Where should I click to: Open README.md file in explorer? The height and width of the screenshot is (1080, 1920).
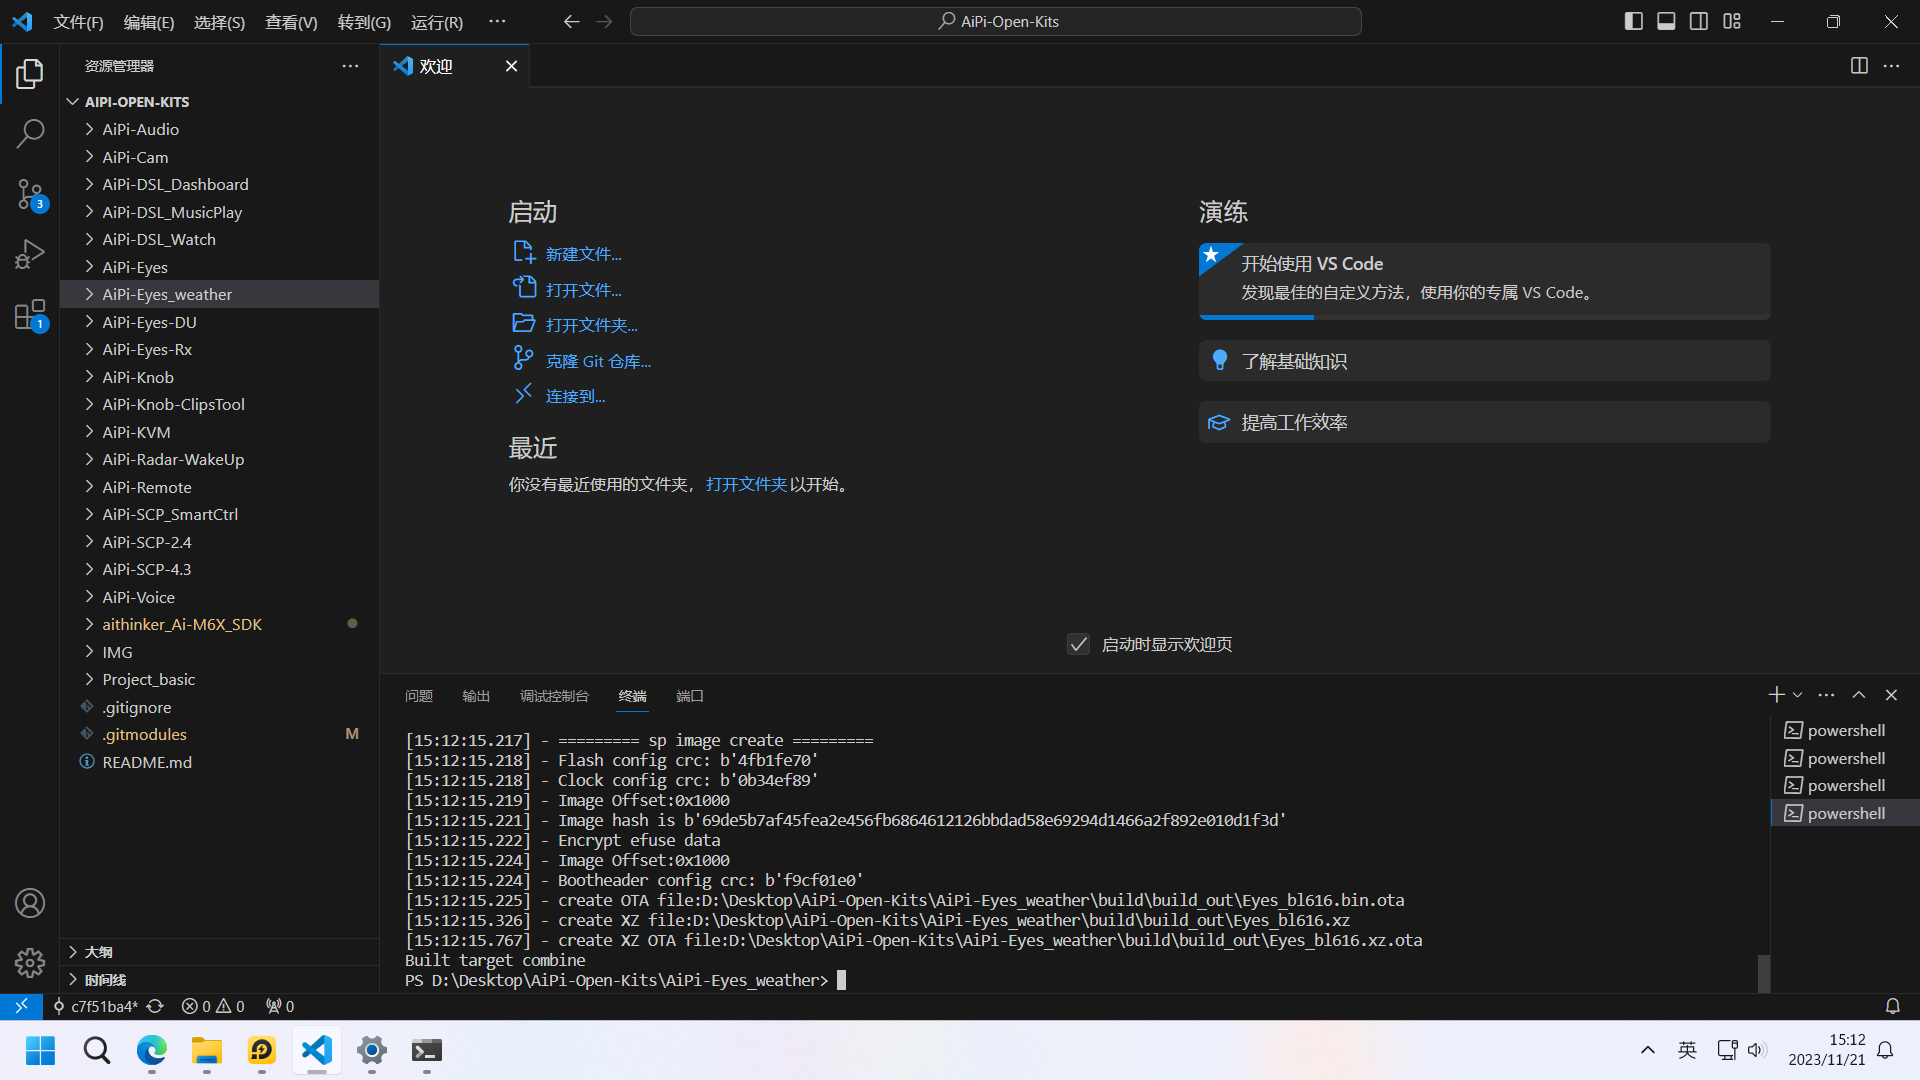click(x=220, y=762)
